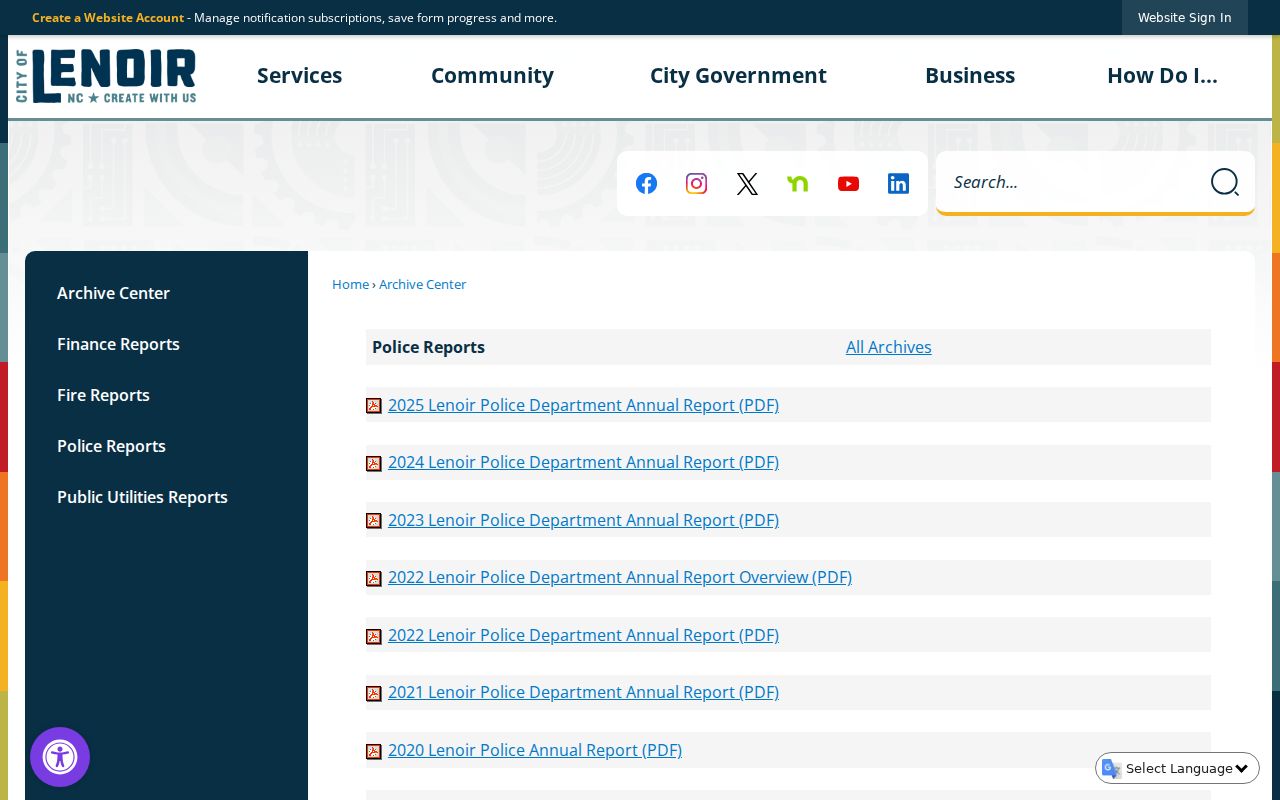The image size is (1280, 800).
Task: Click the City of Lenoir logo
Action: (106, 76)
